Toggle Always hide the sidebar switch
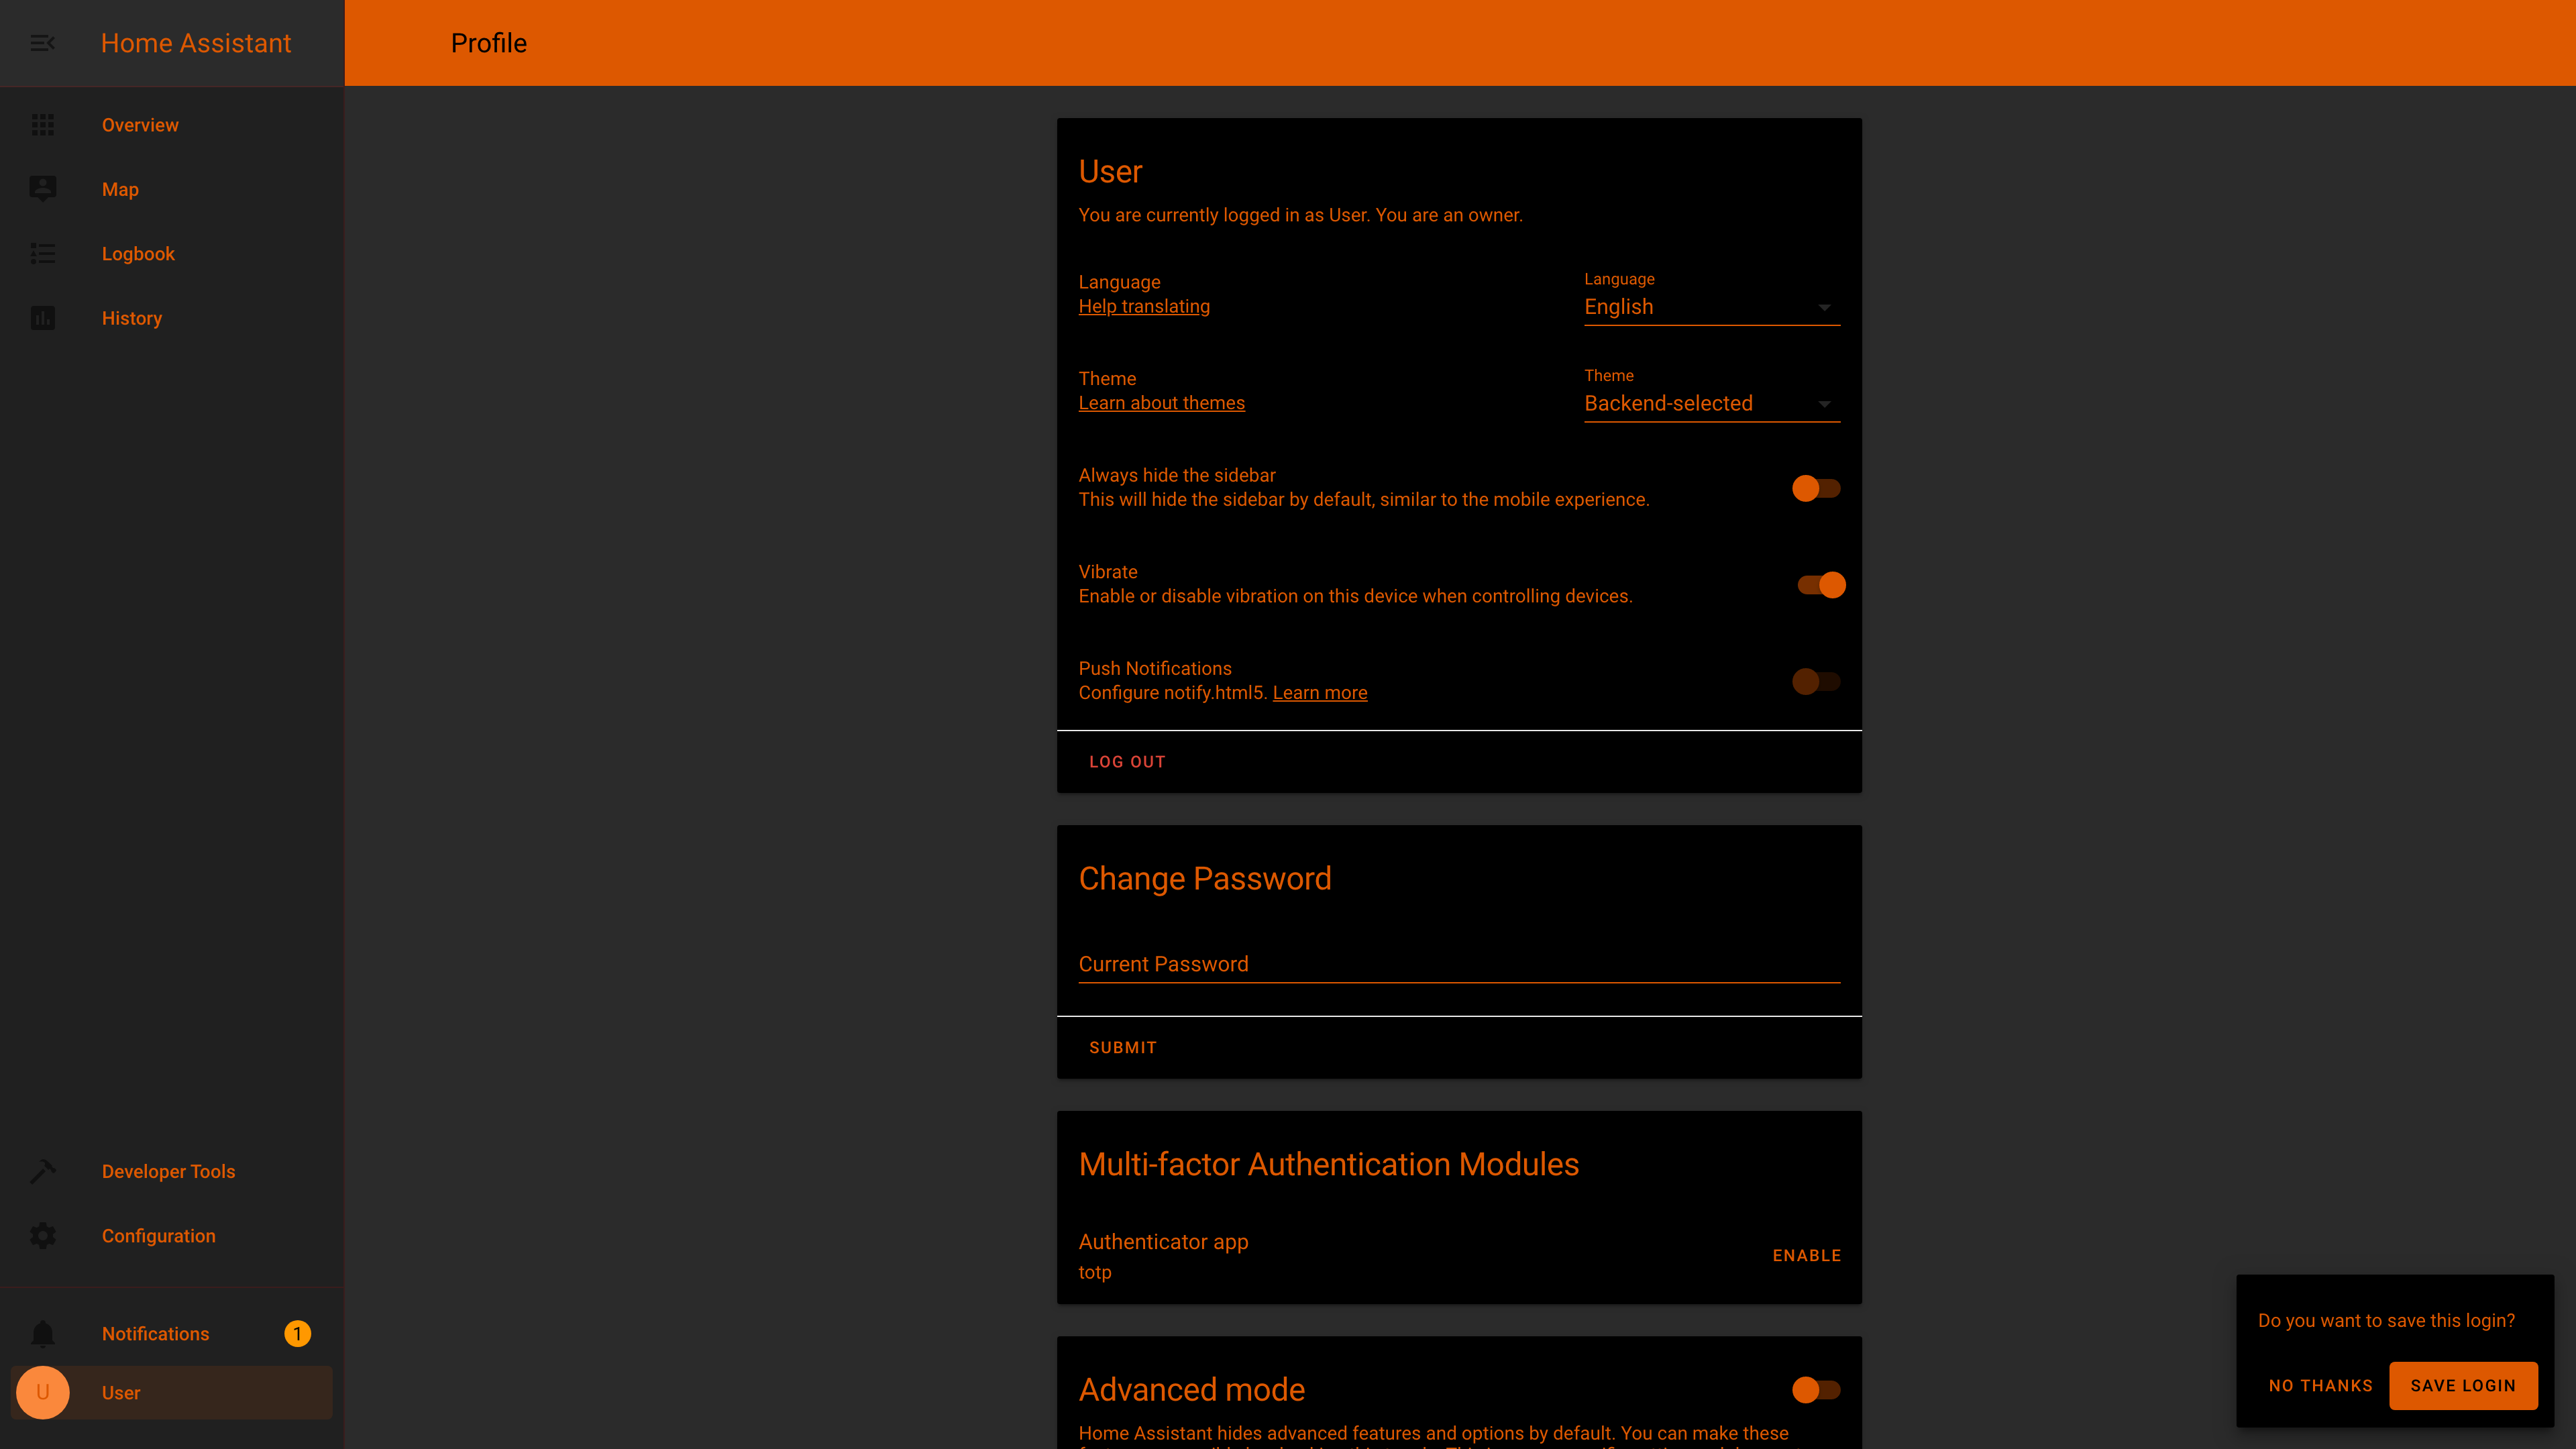 click(x=1815, y=488)
